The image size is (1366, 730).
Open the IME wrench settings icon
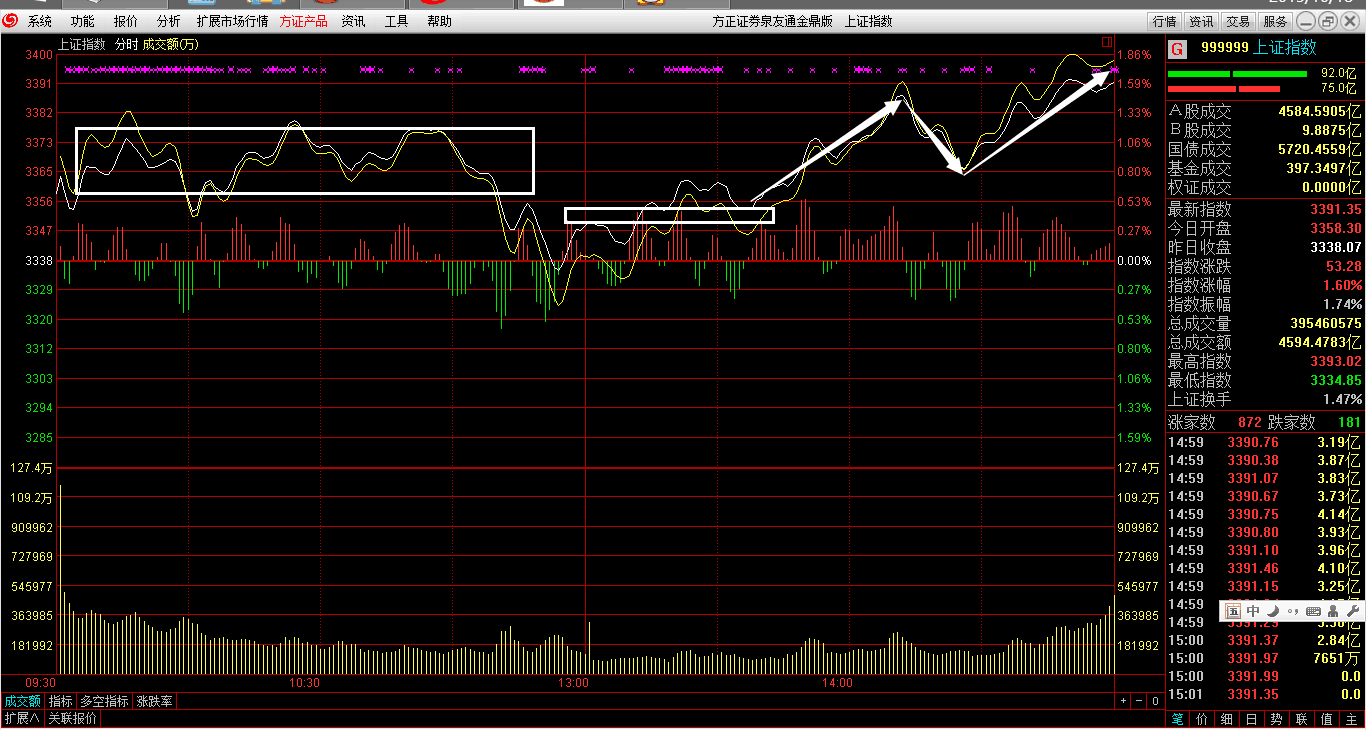coord(1353,611)
